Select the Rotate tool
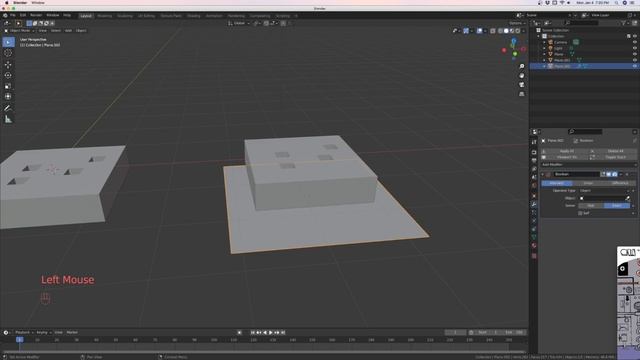The image size is (640, 360). pos(8,75)
